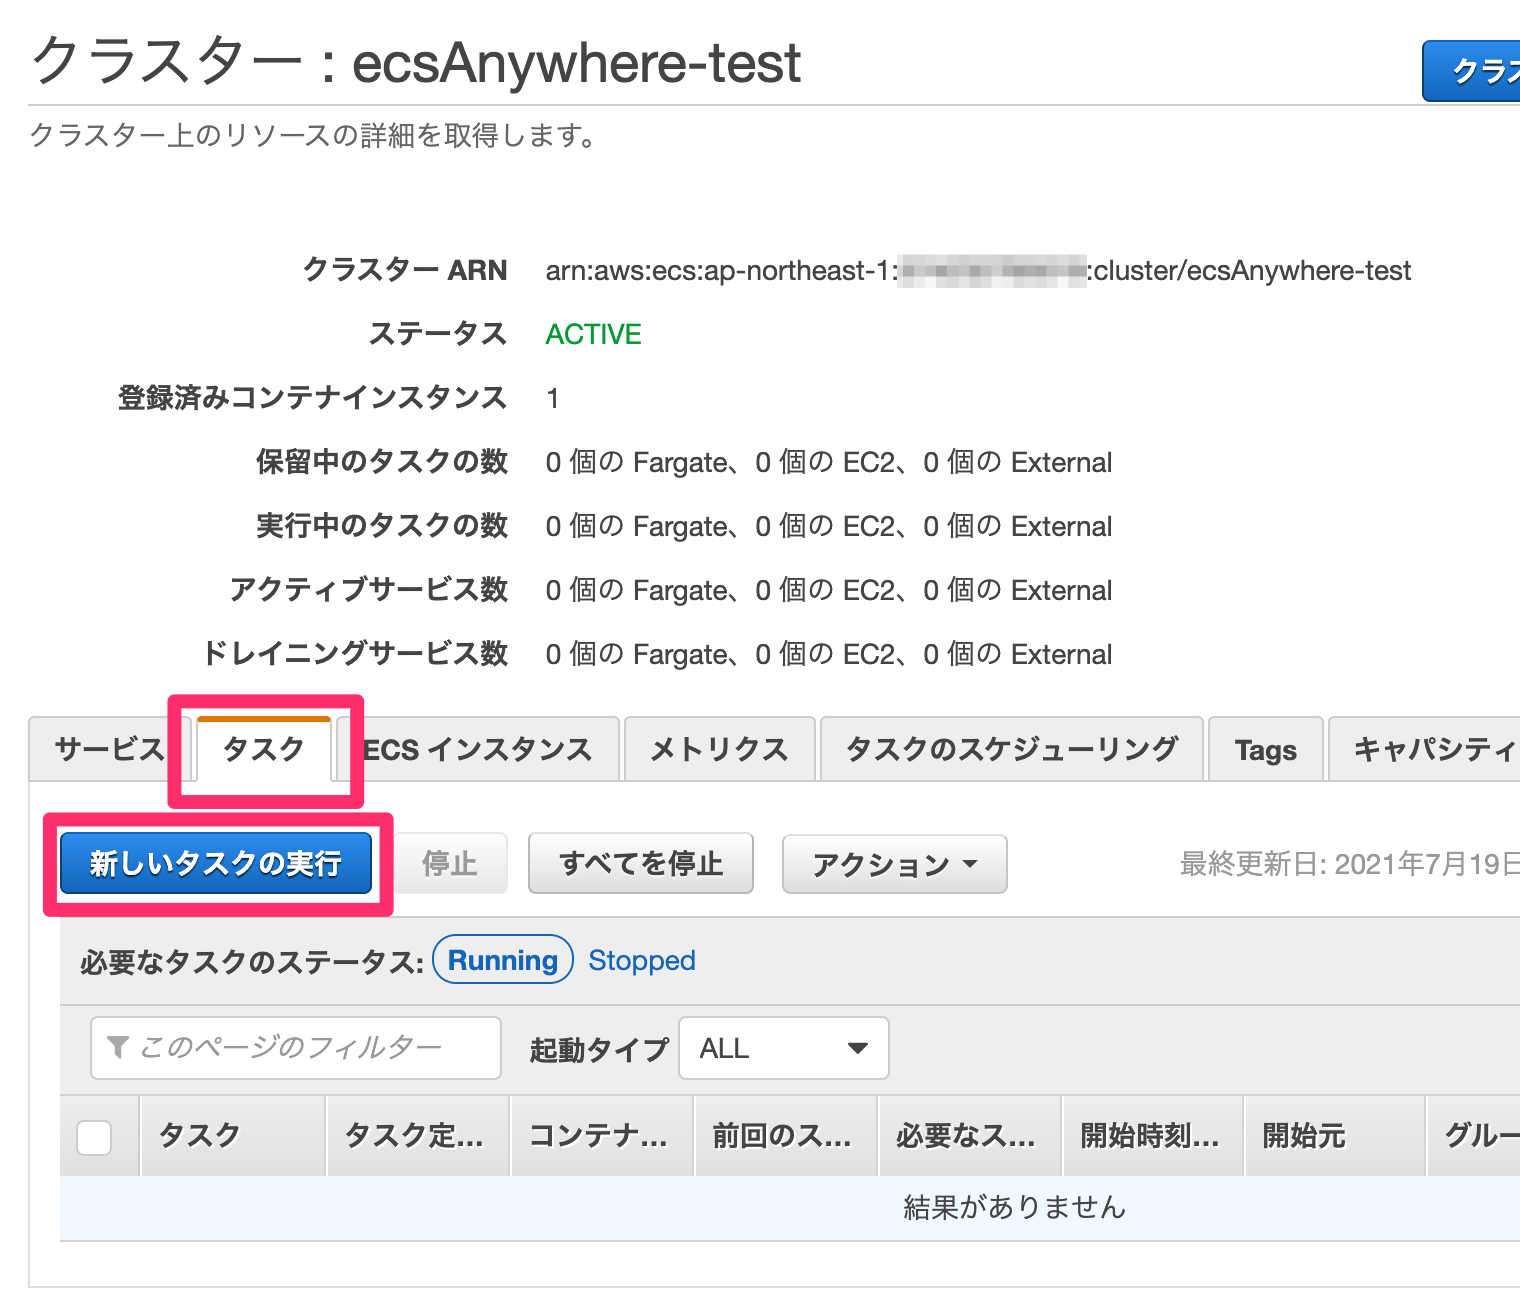Click the アクティブサービス数 label
The width and height of the screenshot is (1520, 1306).
pyautogui.click(x=369, y=590)
